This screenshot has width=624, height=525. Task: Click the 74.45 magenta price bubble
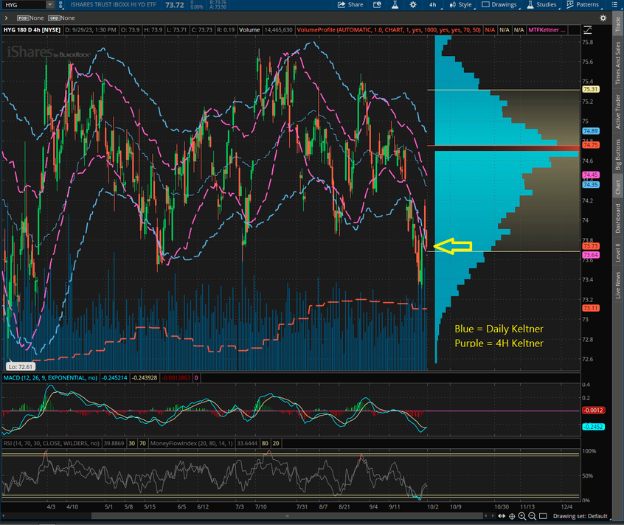[x=591, y=175]
